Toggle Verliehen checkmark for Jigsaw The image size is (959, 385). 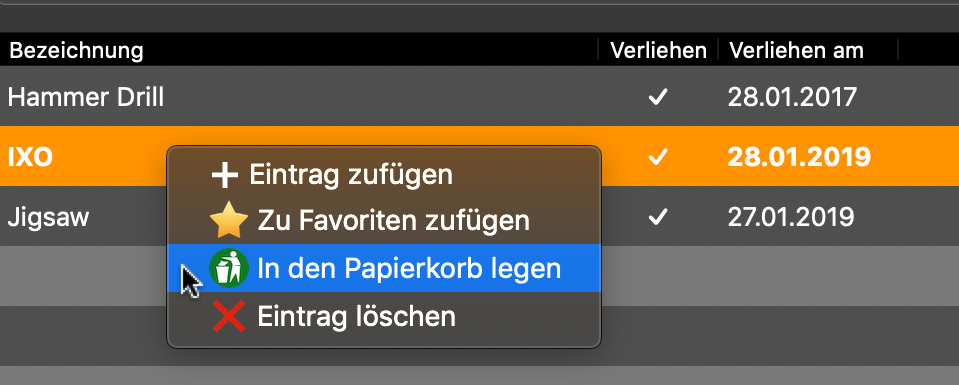[x=657, y=217]
